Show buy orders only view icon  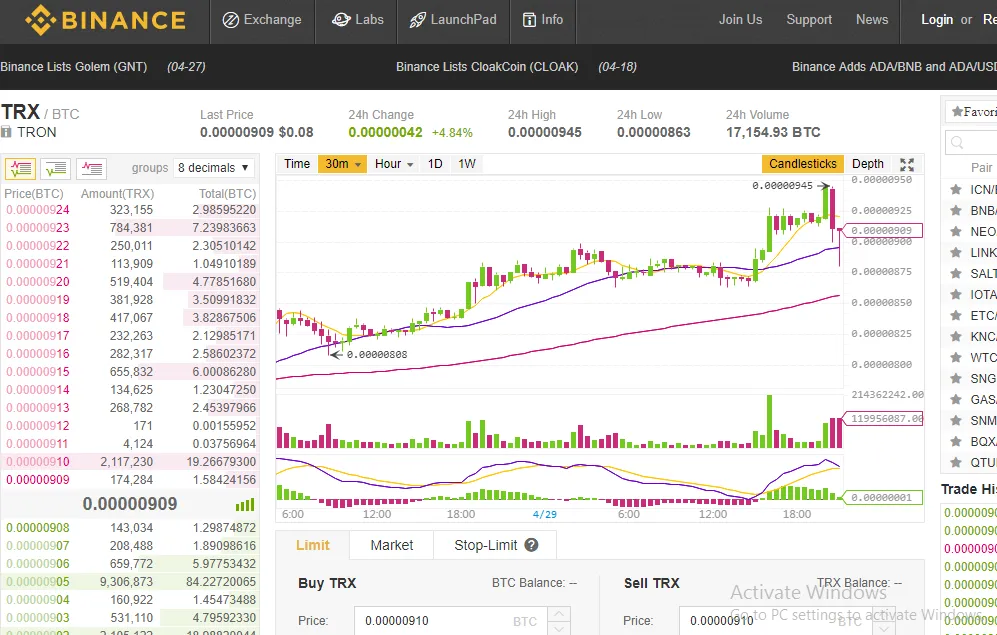(x=56, y=168)
